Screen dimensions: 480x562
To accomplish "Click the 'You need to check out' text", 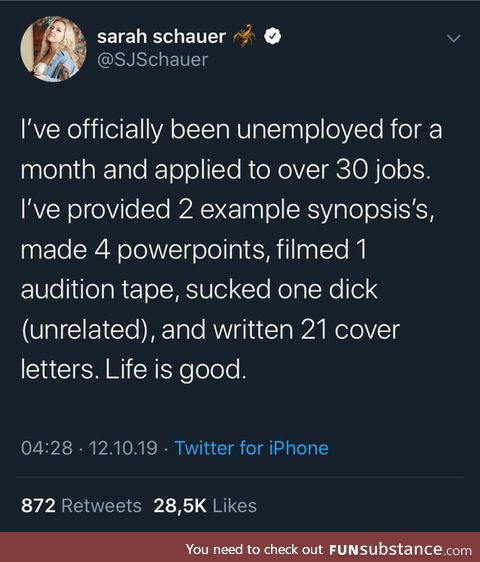I will pos(254,549).
